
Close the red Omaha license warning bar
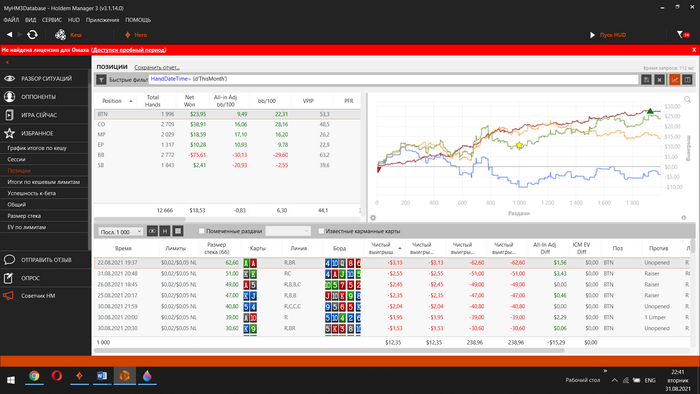tap(694, 50)
